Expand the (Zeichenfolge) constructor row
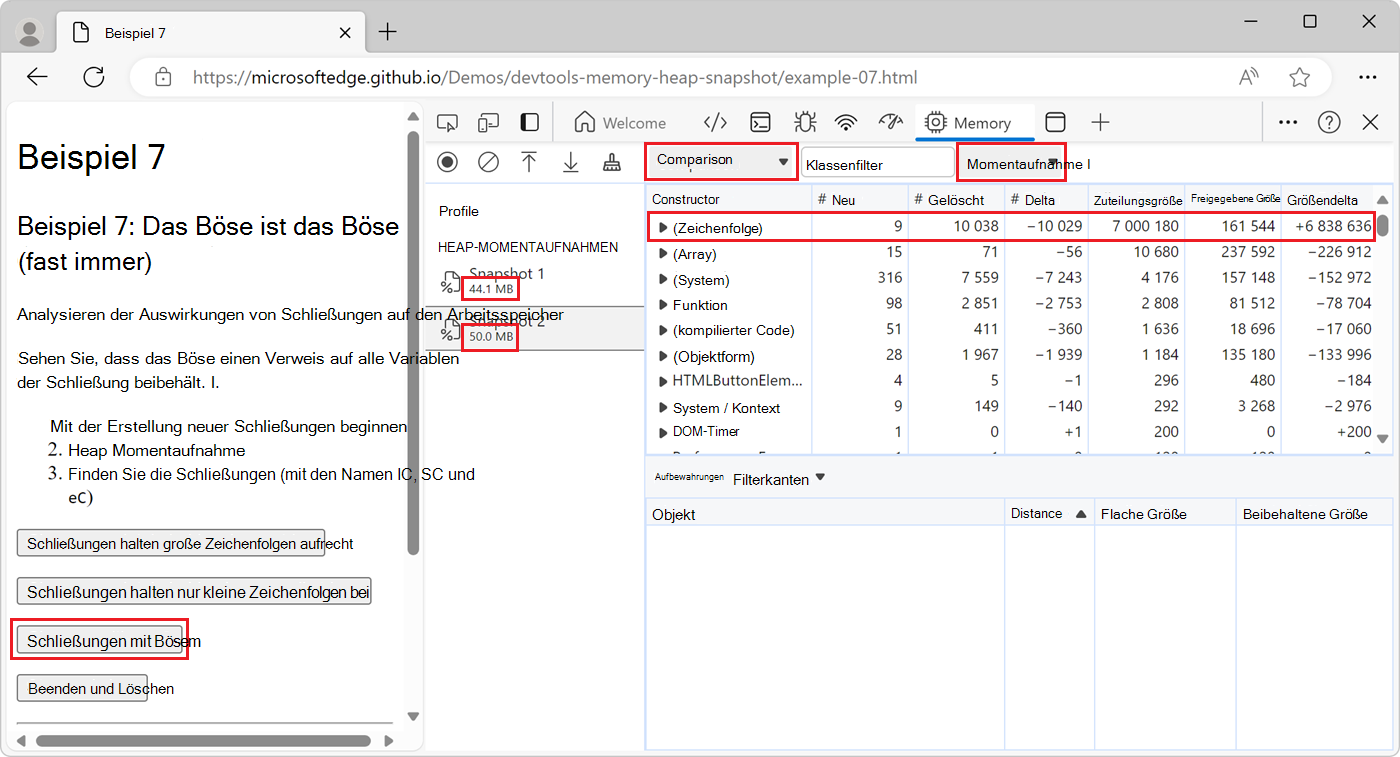The image size is (1400, 757). (663, 228)
